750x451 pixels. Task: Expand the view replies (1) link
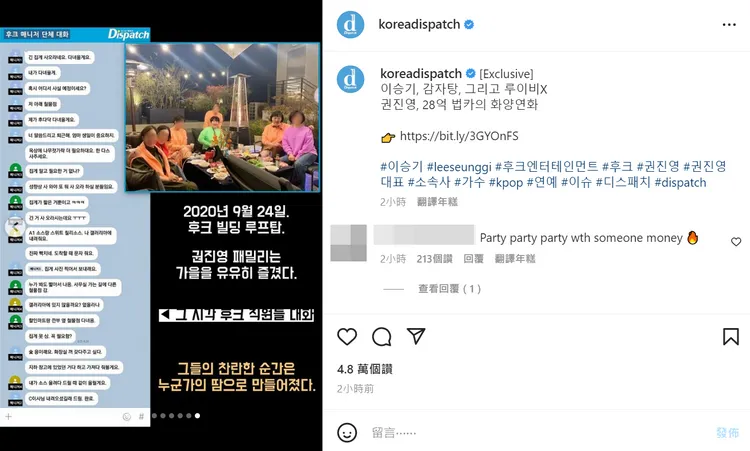449,288
